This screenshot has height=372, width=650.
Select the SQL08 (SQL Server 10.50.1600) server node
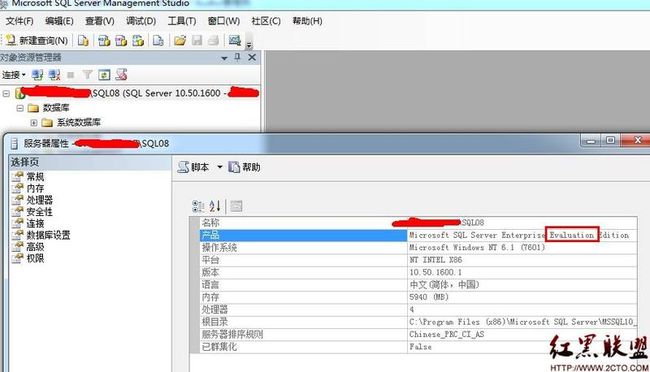(137, 93)
